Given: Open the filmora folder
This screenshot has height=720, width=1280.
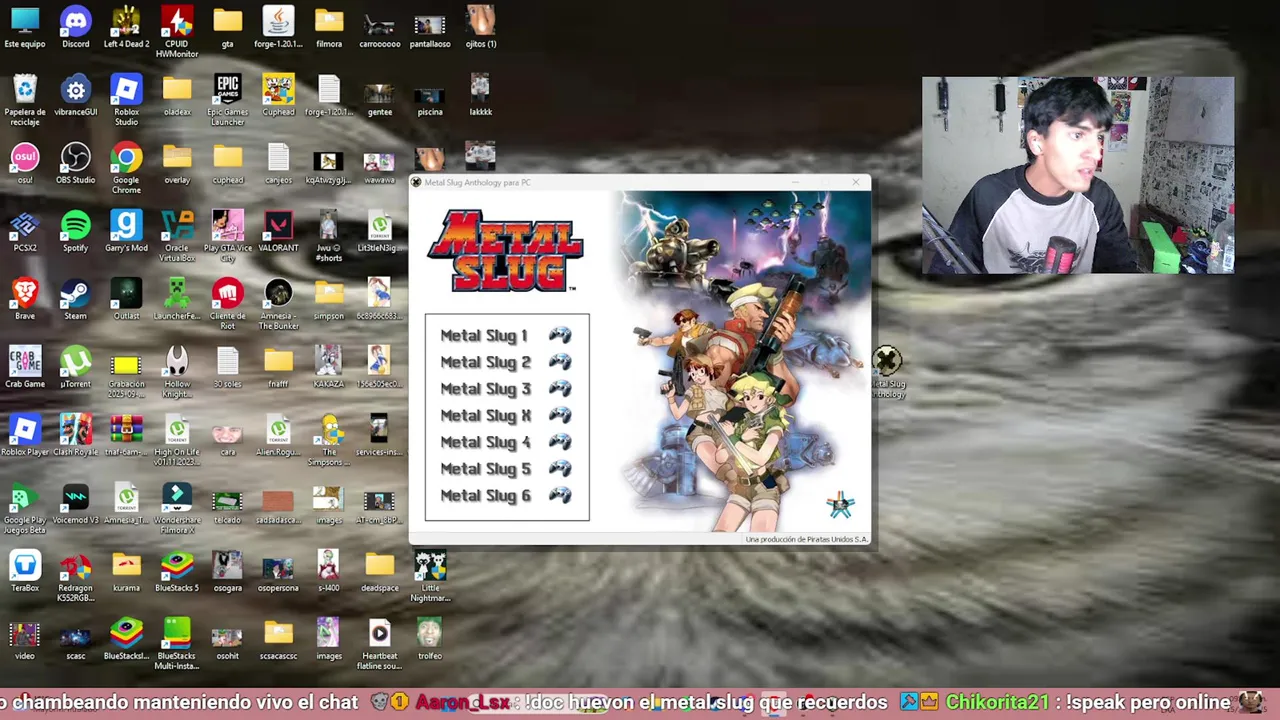Looking at the screenshot, I should (329, 27).
